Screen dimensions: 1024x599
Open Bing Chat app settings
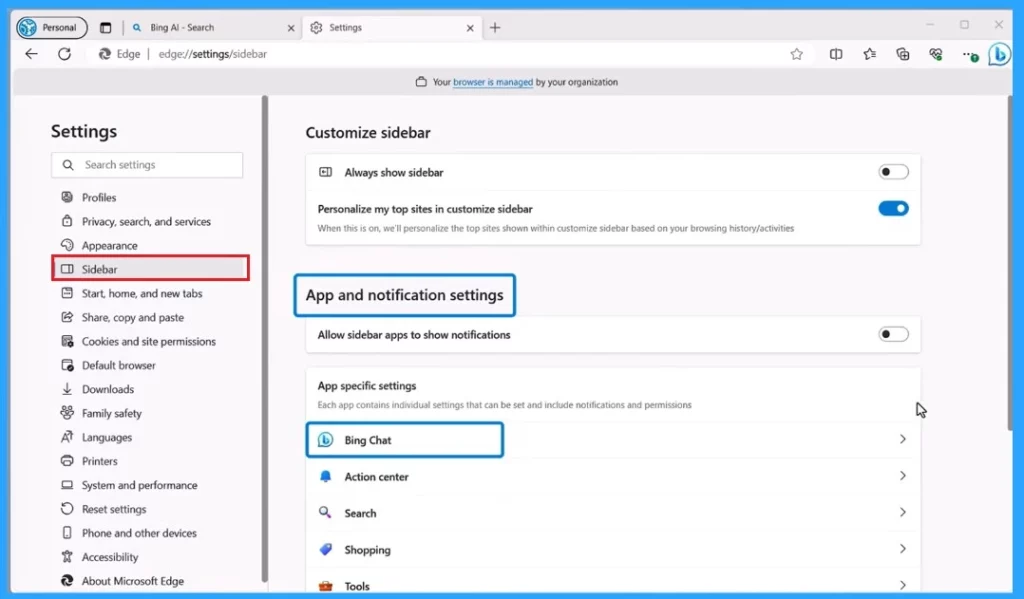(x=613, y=440)
